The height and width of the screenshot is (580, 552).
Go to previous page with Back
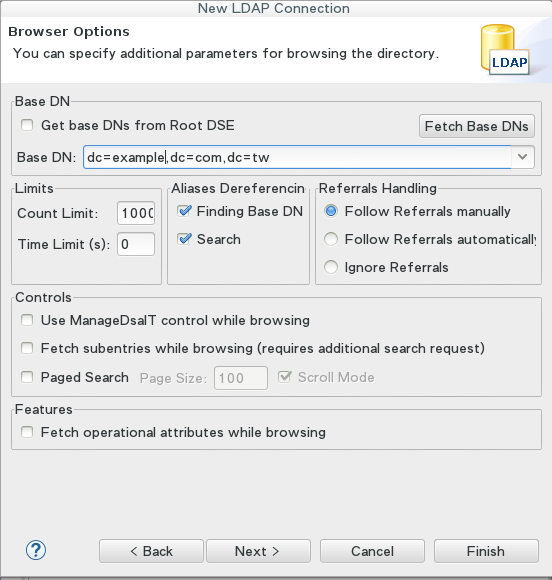click(x=151, y=551)
